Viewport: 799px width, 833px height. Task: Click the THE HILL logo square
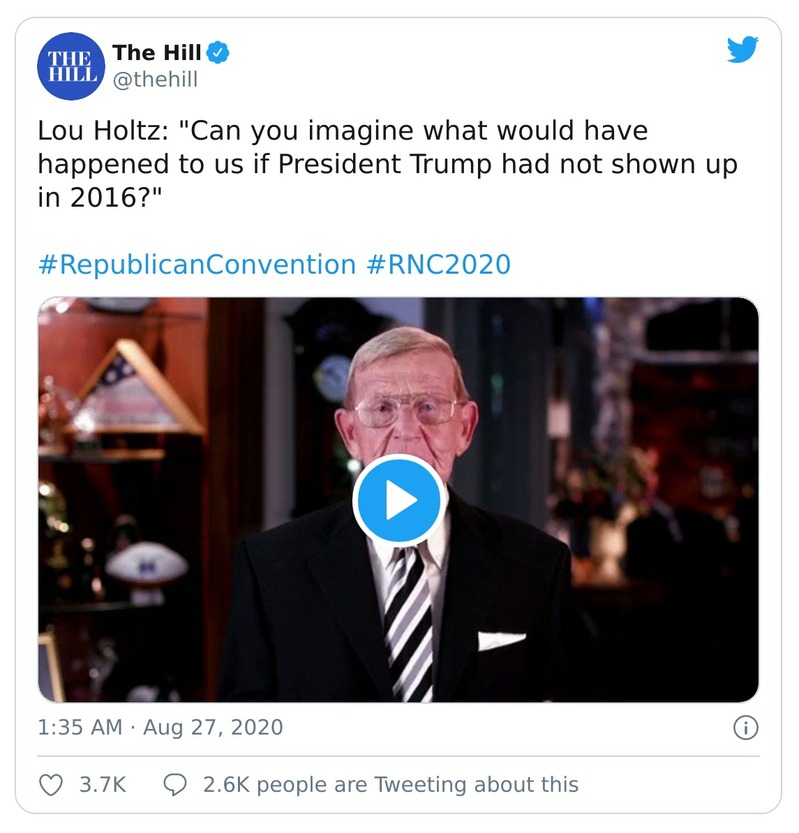point(69,64)
